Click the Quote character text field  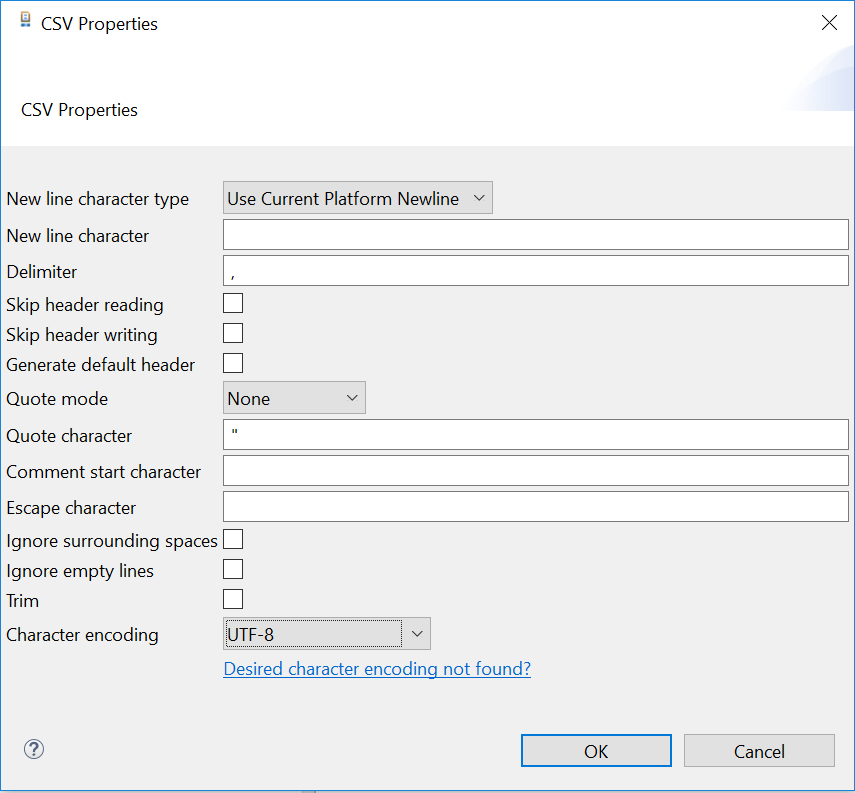pos(535,435)
